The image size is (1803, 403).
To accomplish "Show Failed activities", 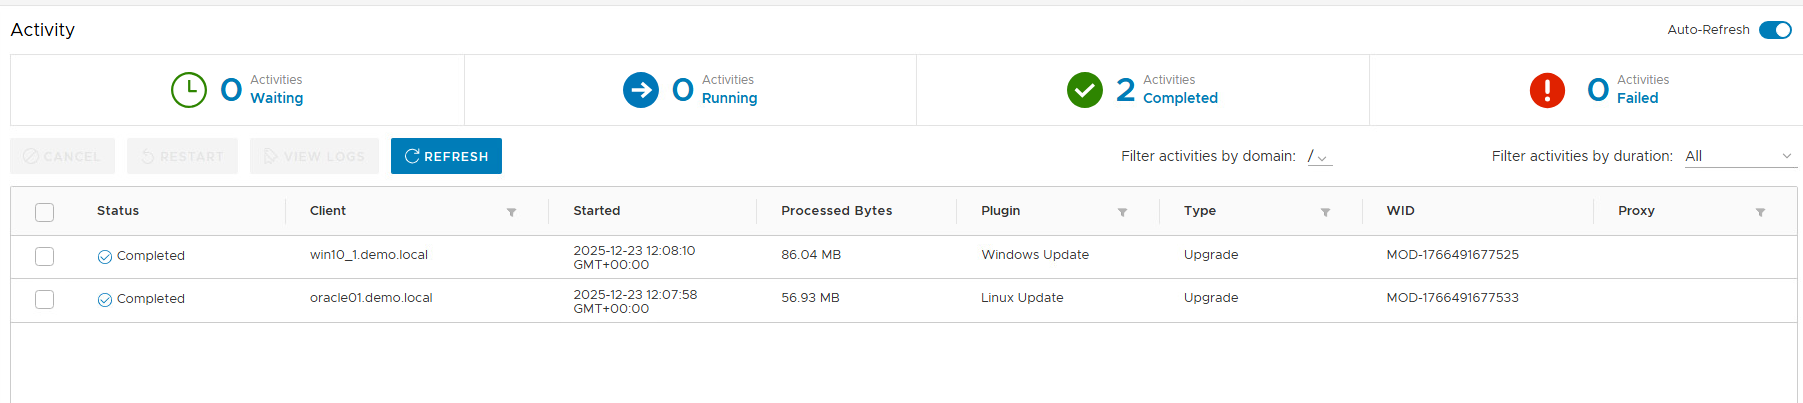I will 1637,98.
